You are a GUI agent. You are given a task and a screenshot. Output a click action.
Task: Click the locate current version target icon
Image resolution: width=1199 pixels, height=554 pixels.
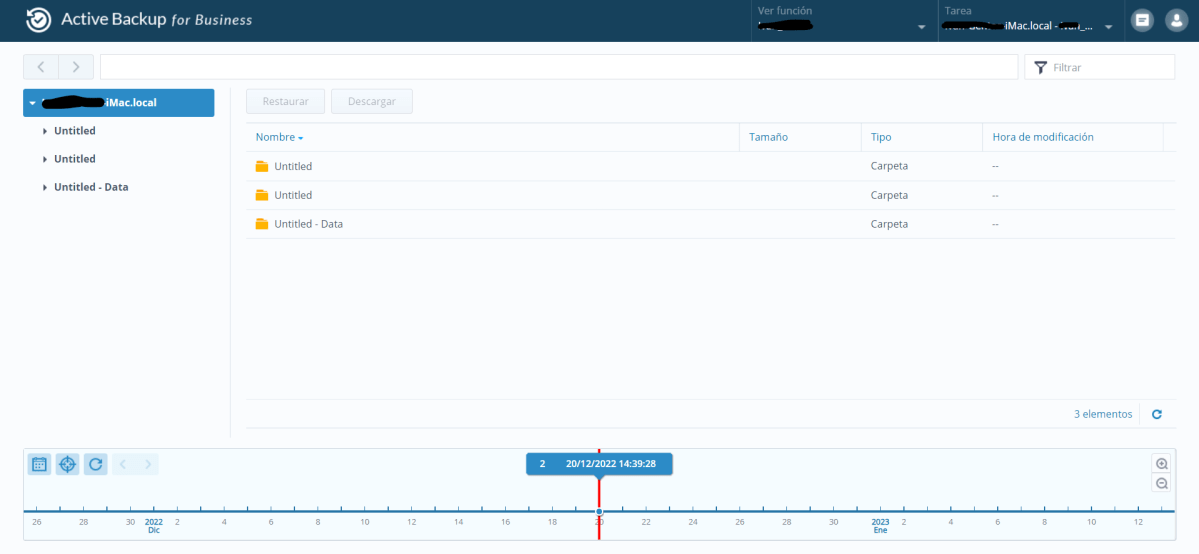[67, 464]
